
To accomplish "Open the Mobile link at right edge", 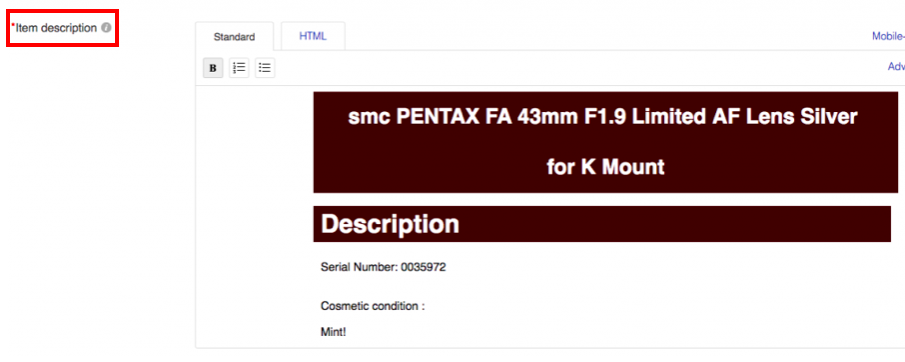I will (x=888, y=36).
